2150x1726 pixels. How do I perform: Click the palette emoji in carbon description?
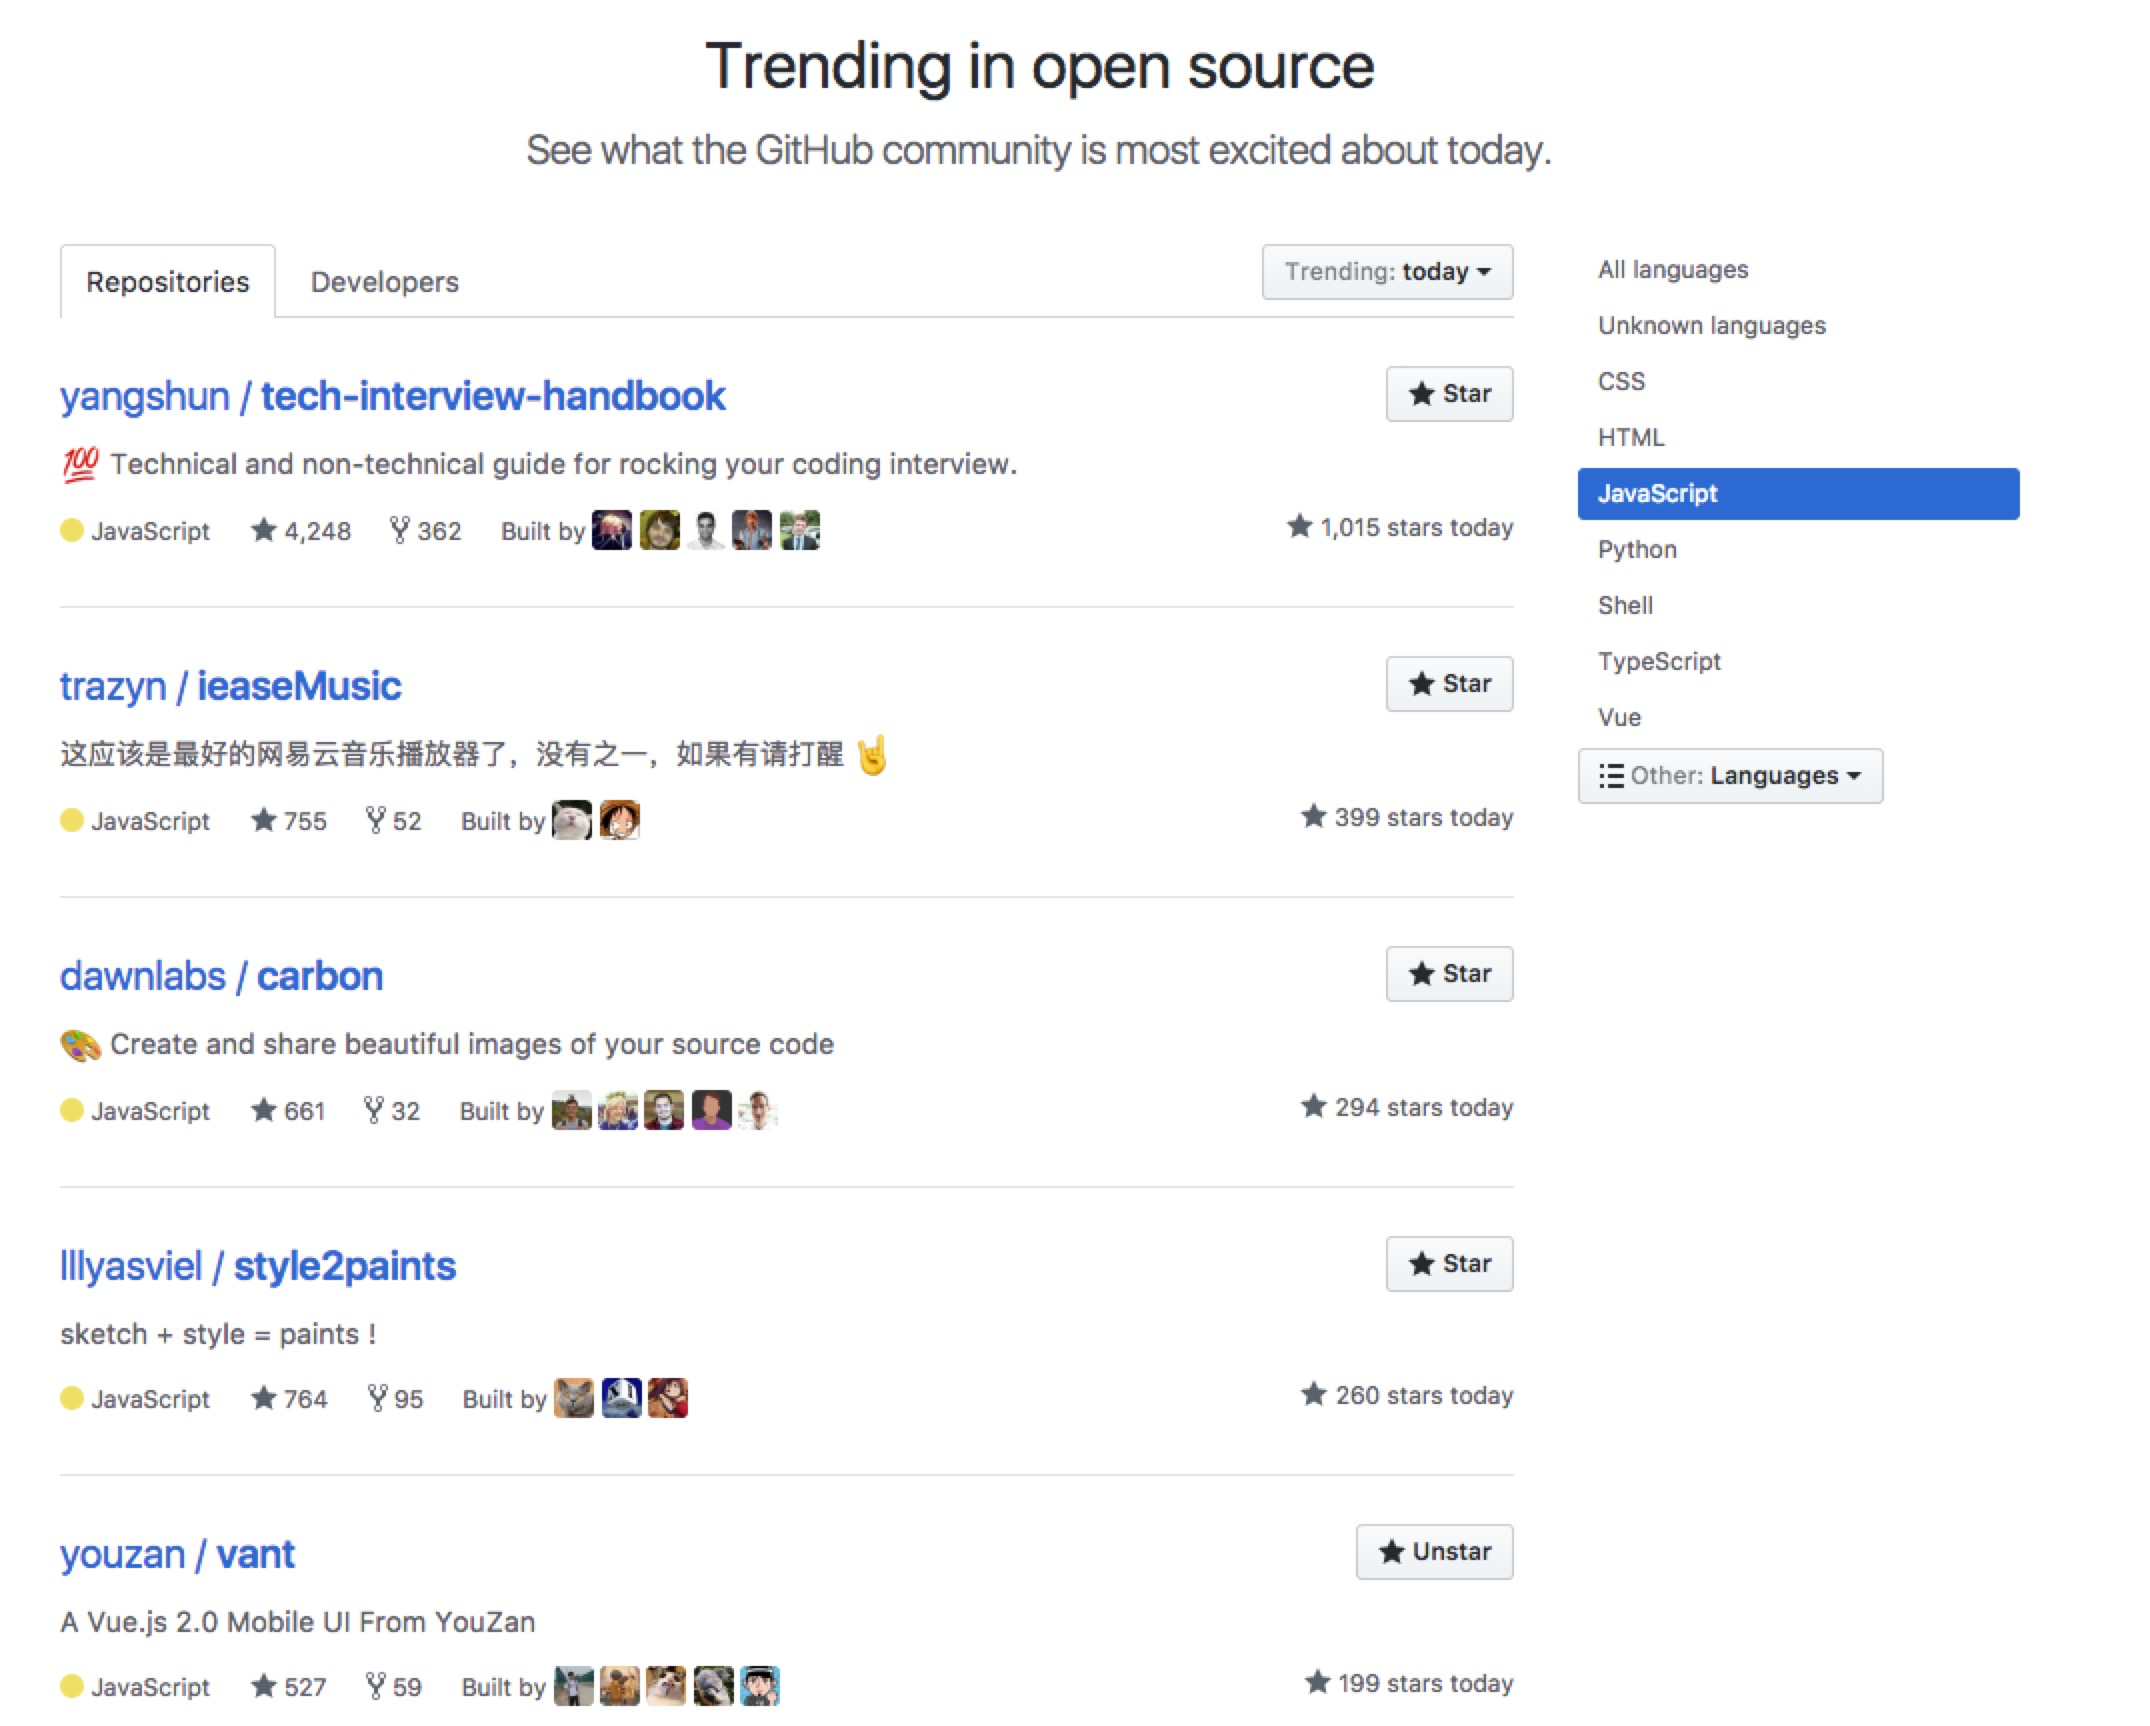(81, 1046)
